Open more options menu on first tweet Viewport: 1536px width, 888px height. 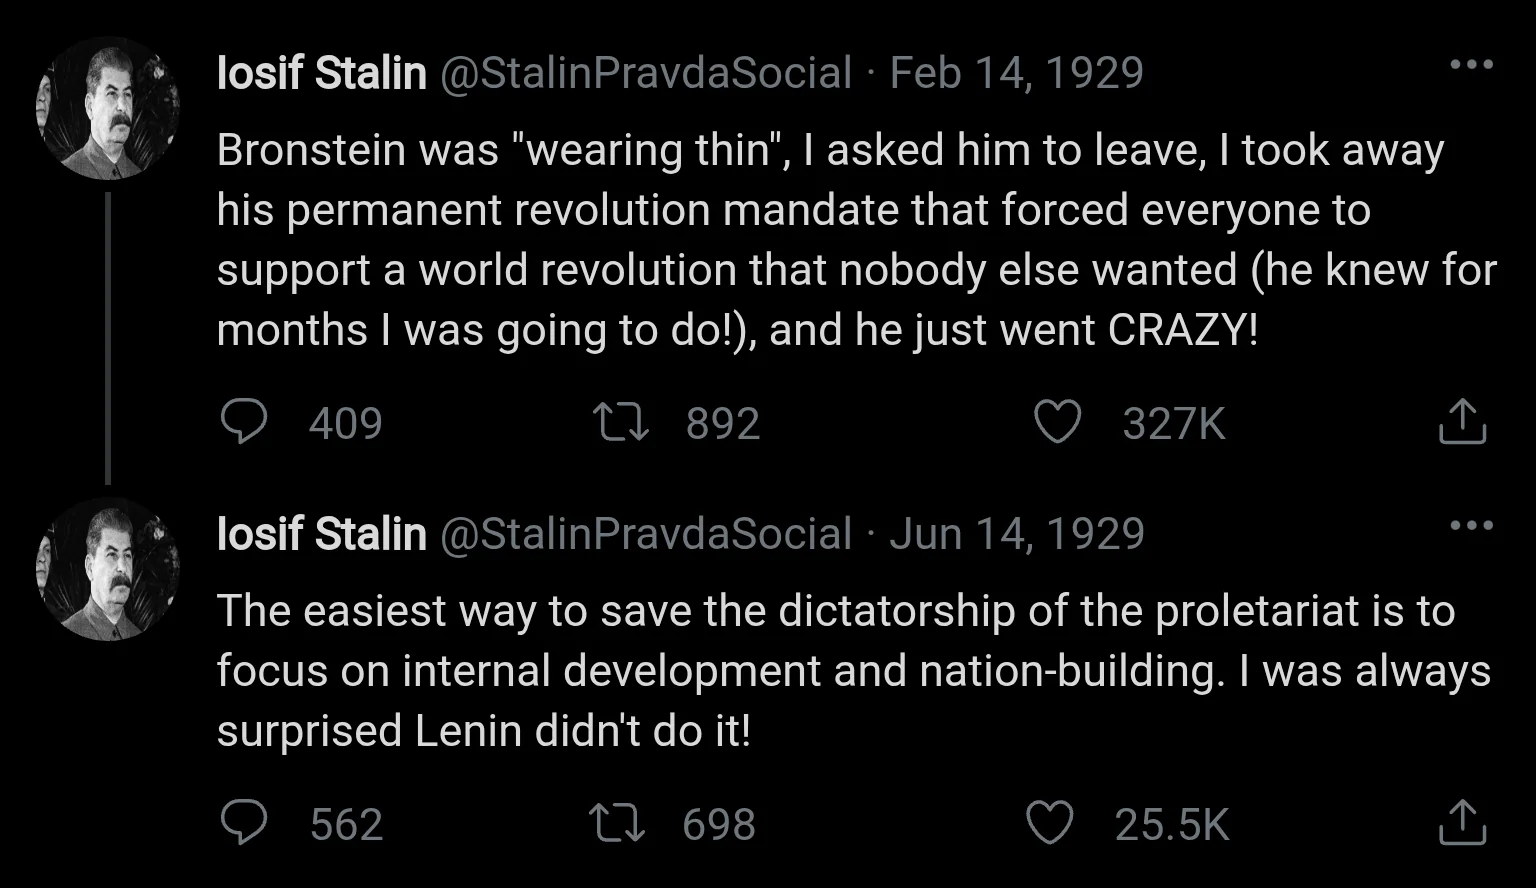click(1471, 65)
